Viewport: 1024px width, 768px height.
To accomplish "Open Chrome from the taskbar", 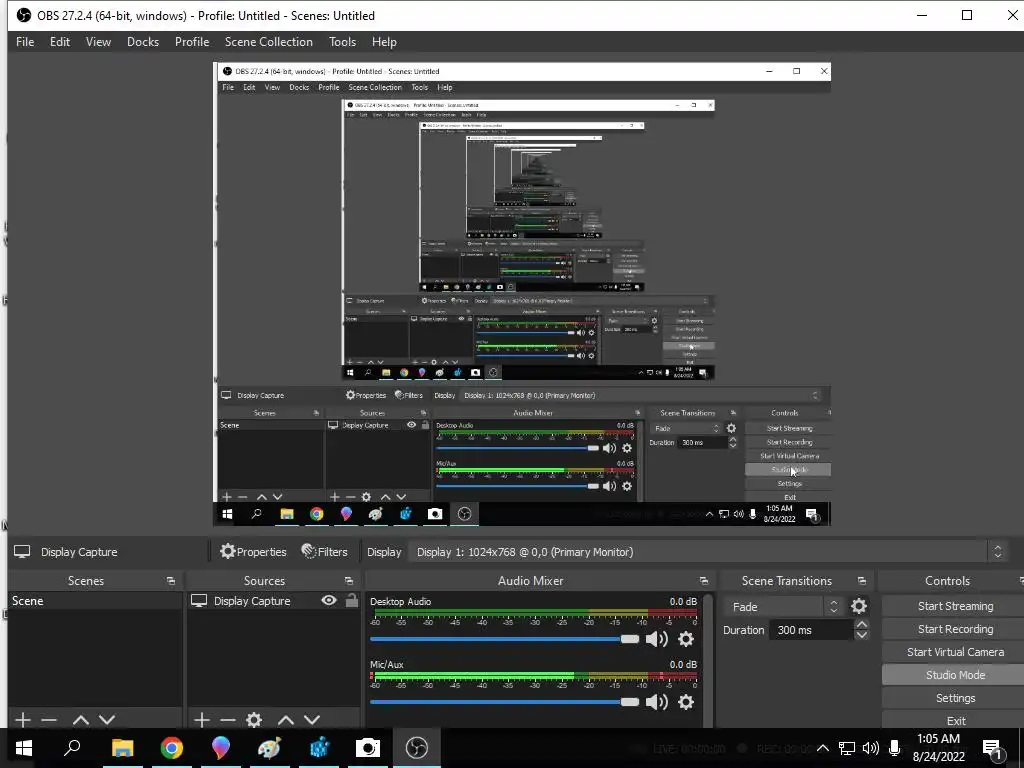I will pyautogui.click(x=172, y=748).
